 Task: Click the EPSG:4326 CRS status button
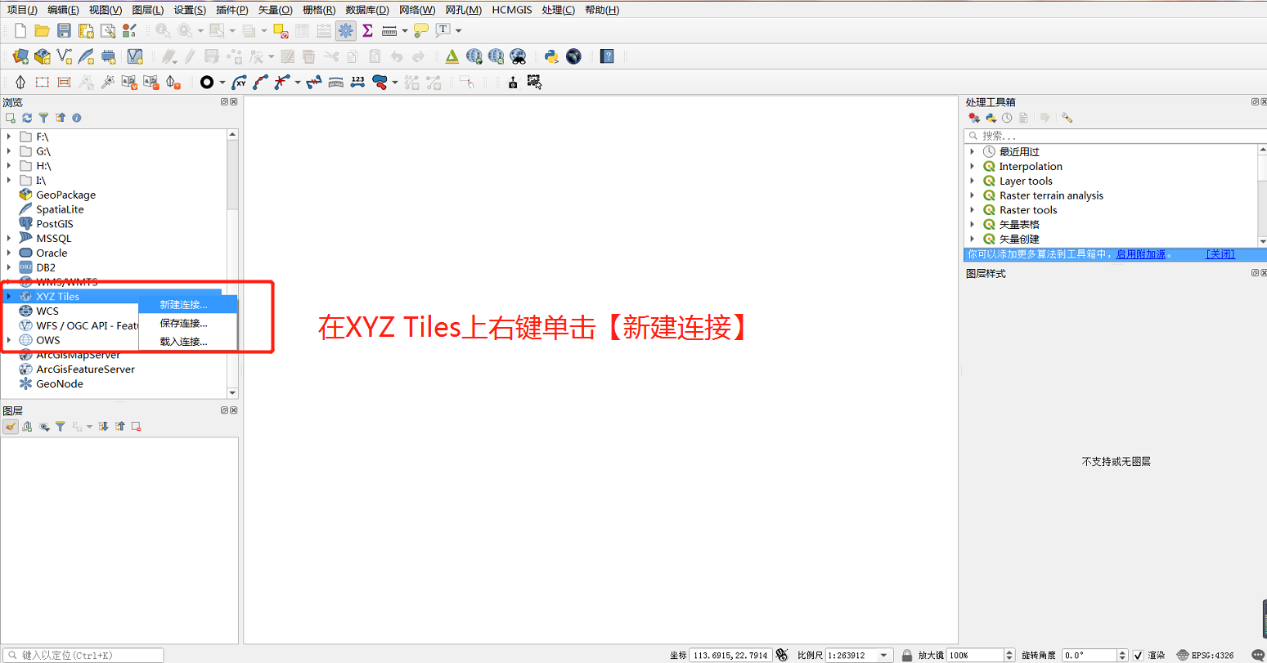(1208, 655)
